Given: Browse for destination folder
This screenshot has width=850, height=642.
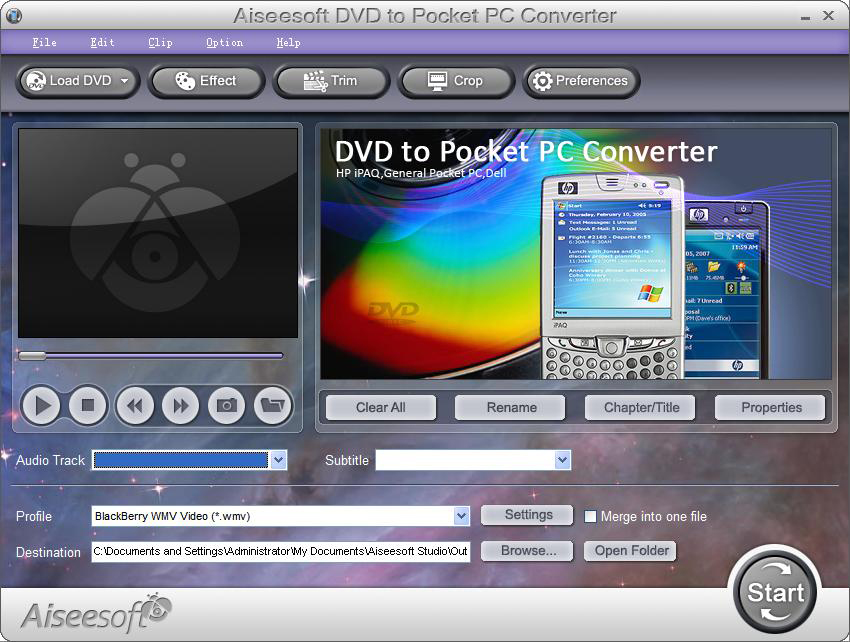Looking at the screenshot, I should (527, 551).
